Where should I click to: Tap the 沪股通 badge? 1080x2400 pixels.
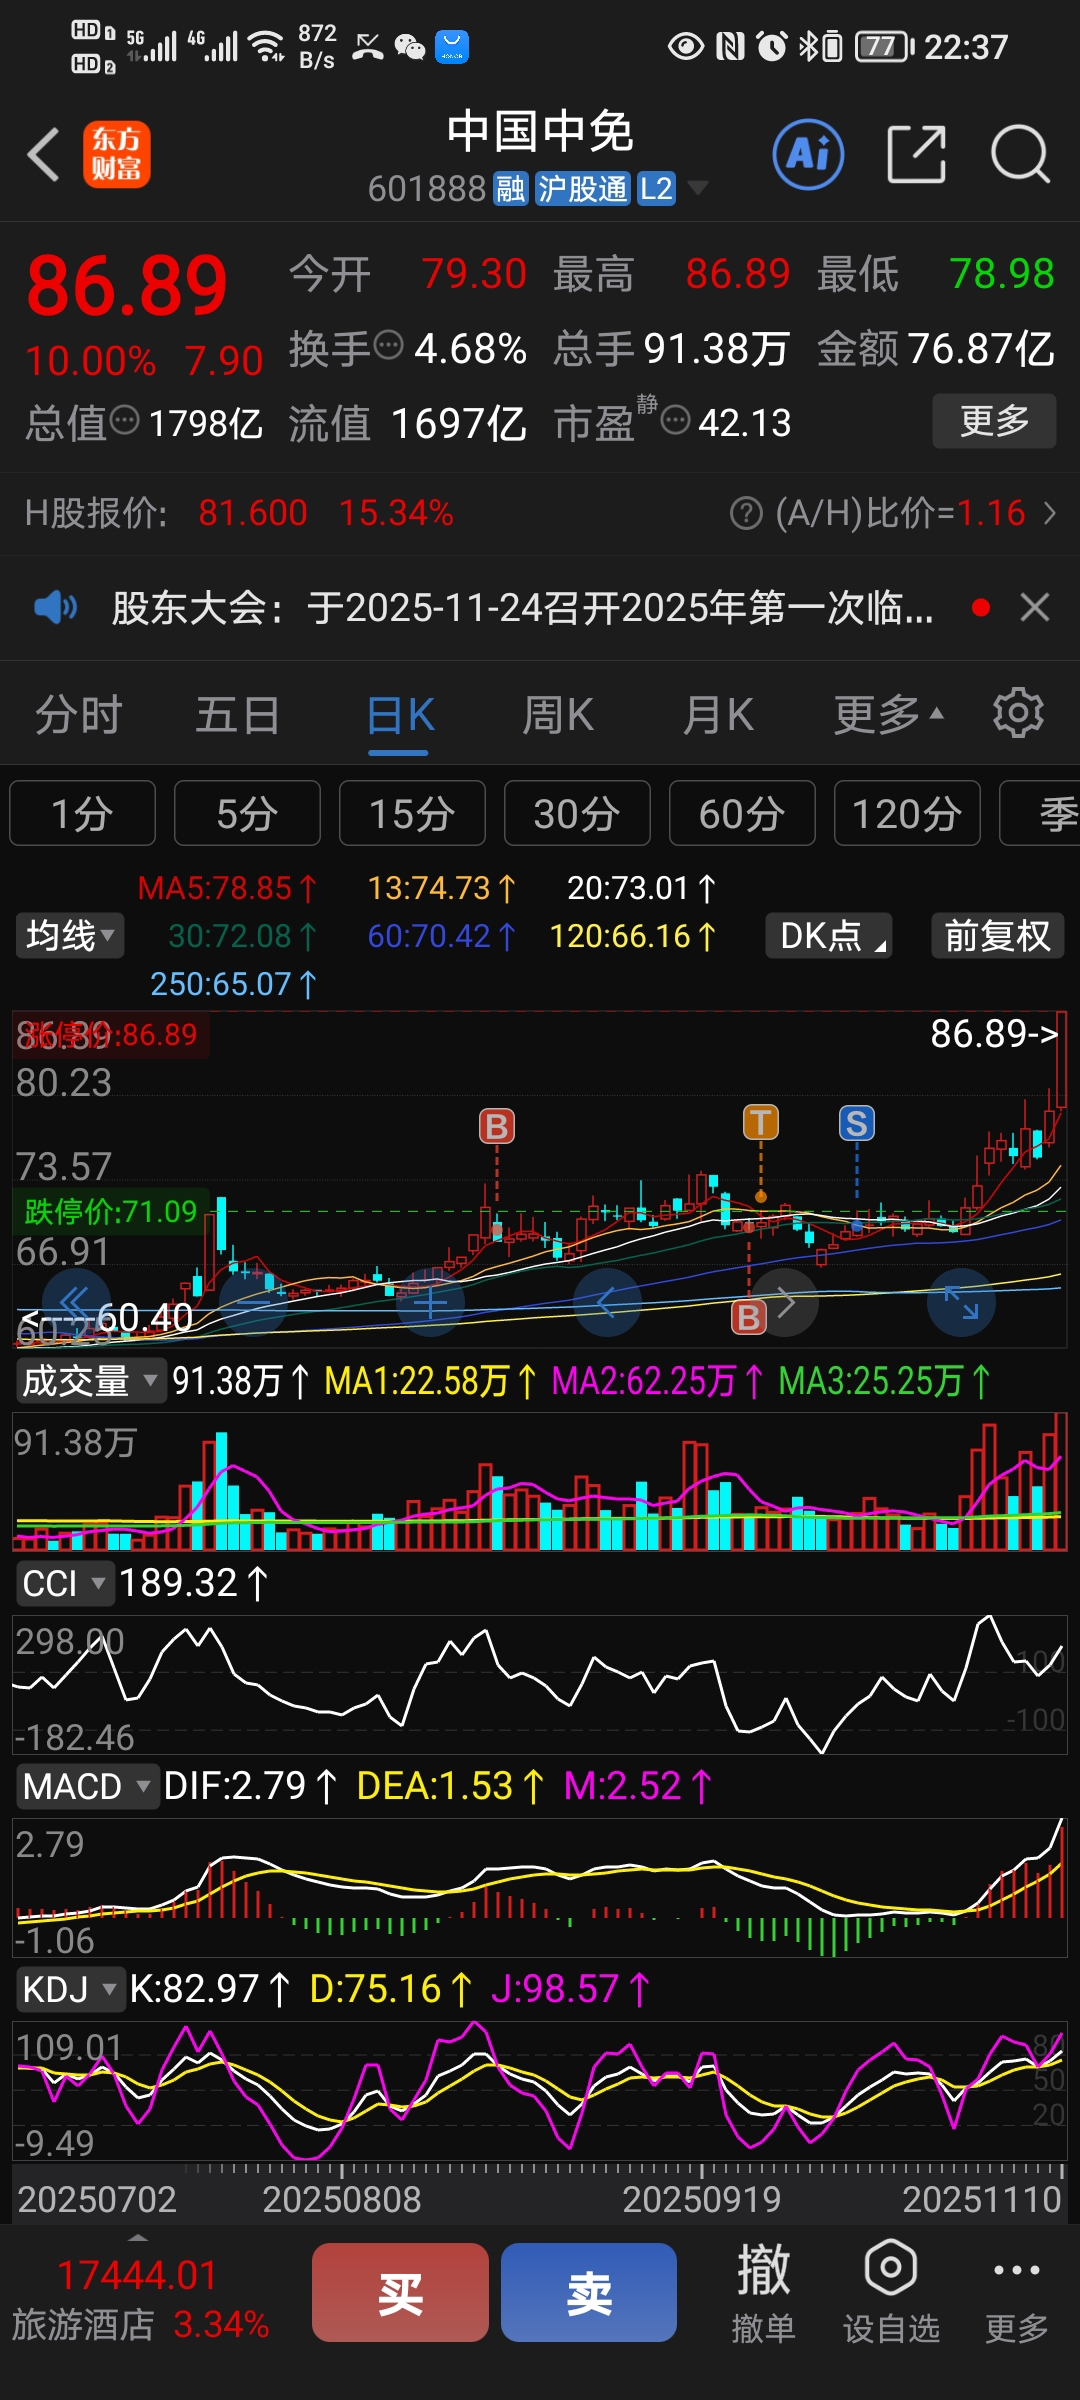(x=583, y=188)
